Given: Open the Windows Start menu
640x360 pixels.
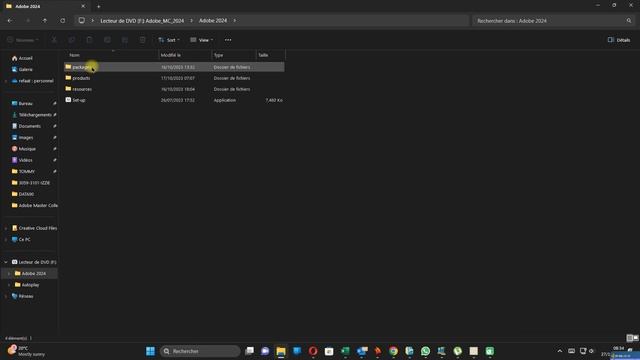Looking at the screenshot, I should tap(150, 351).
